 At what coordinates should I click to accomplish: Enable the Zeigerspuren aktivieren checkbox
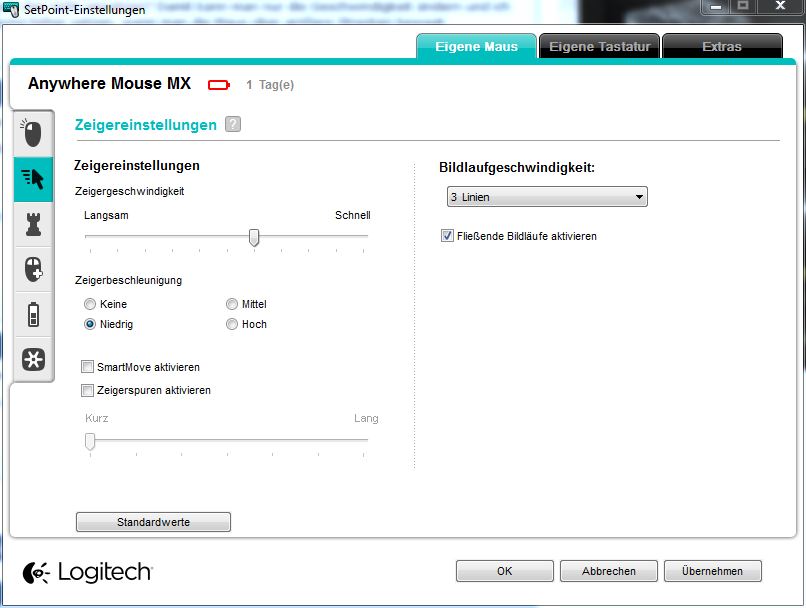(x=87, y=390)
